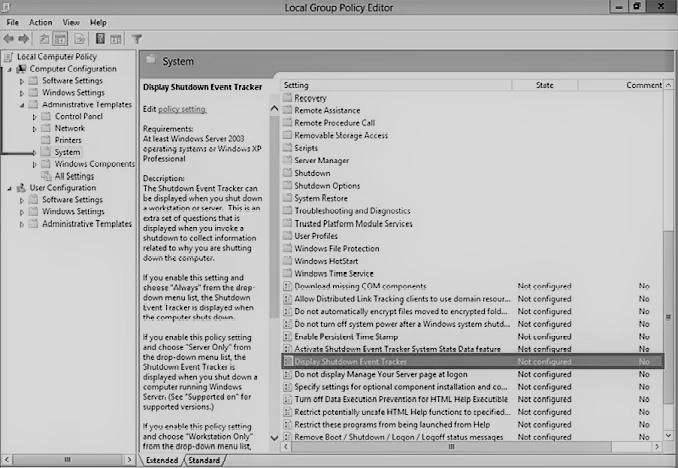Select the System node in the tree
The image size is (678, 468).
67,152
